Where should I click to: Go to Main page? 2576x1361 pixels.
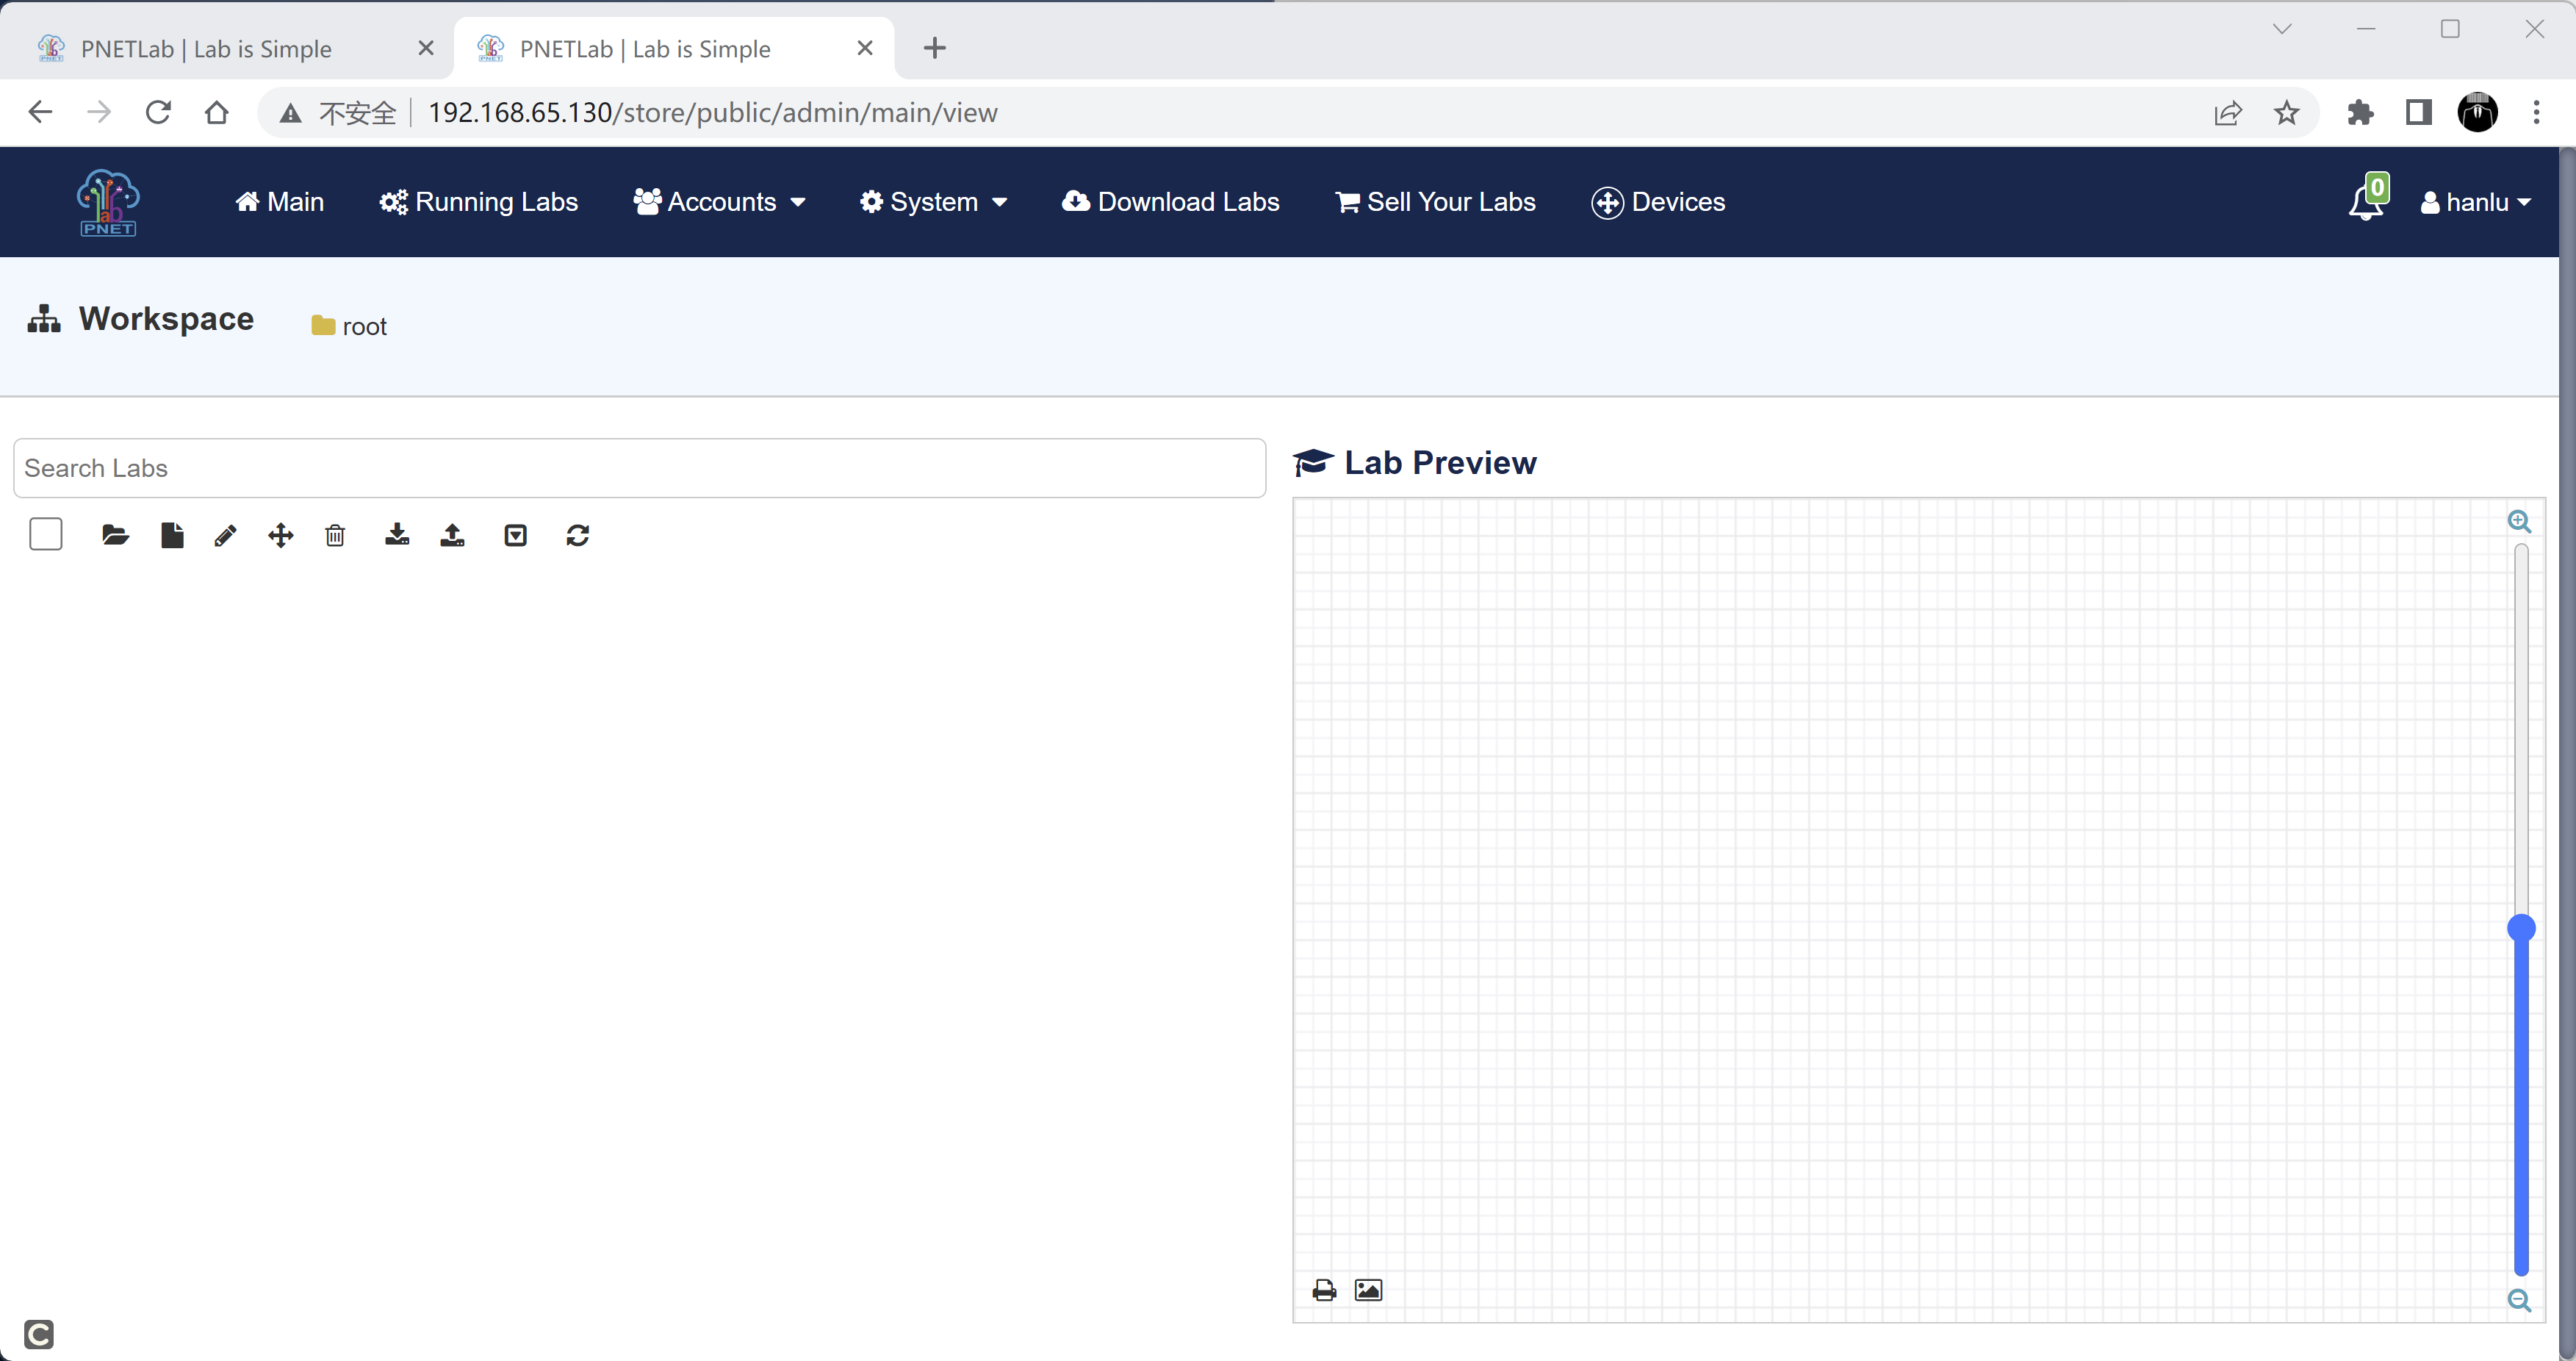tap(279, 202)
